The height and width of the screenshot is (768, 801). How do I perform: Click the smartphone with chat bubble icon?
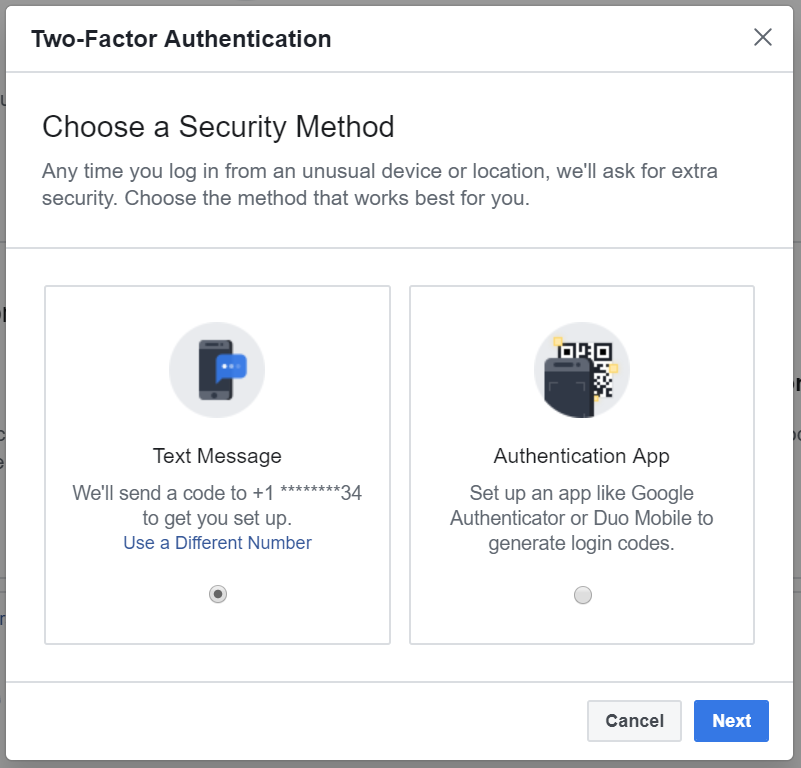pos(216,368)
